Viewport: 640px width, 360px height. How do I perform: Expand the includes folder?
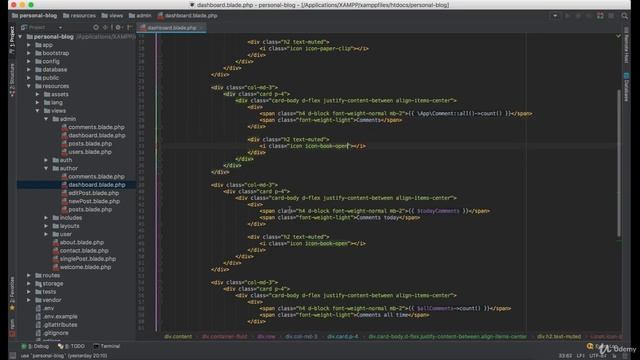46,218
